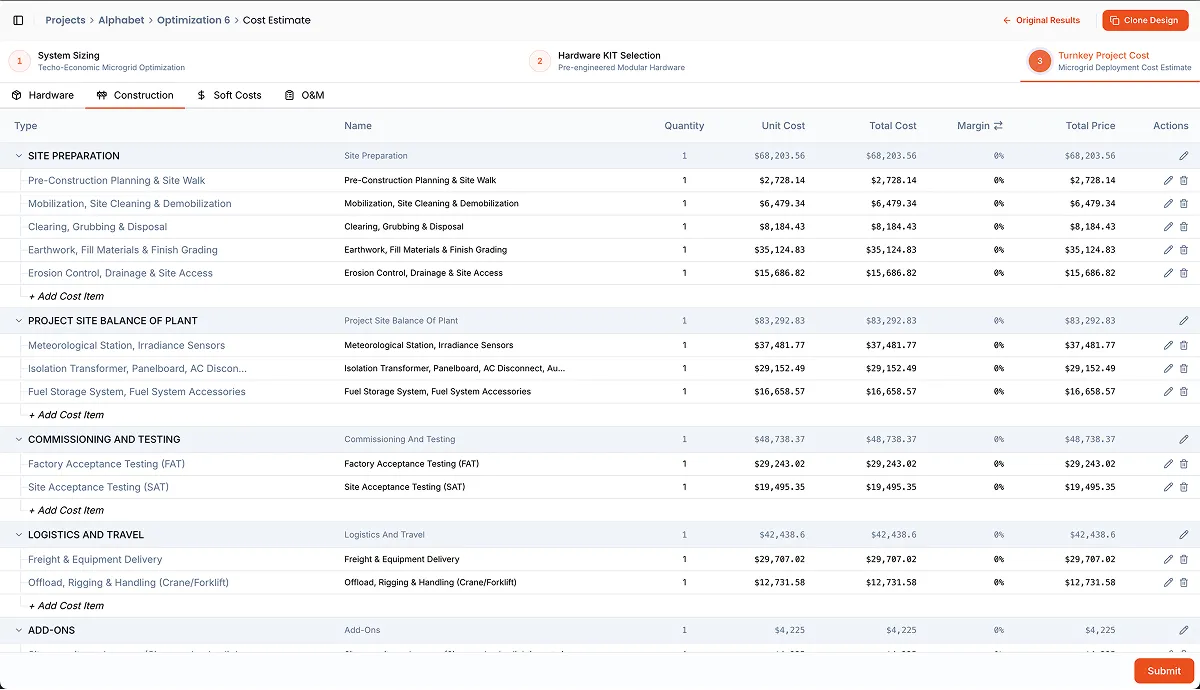The image size is (1200, 690).
Task: Go to step 1 System Sizing
Action: pos(97,61)
